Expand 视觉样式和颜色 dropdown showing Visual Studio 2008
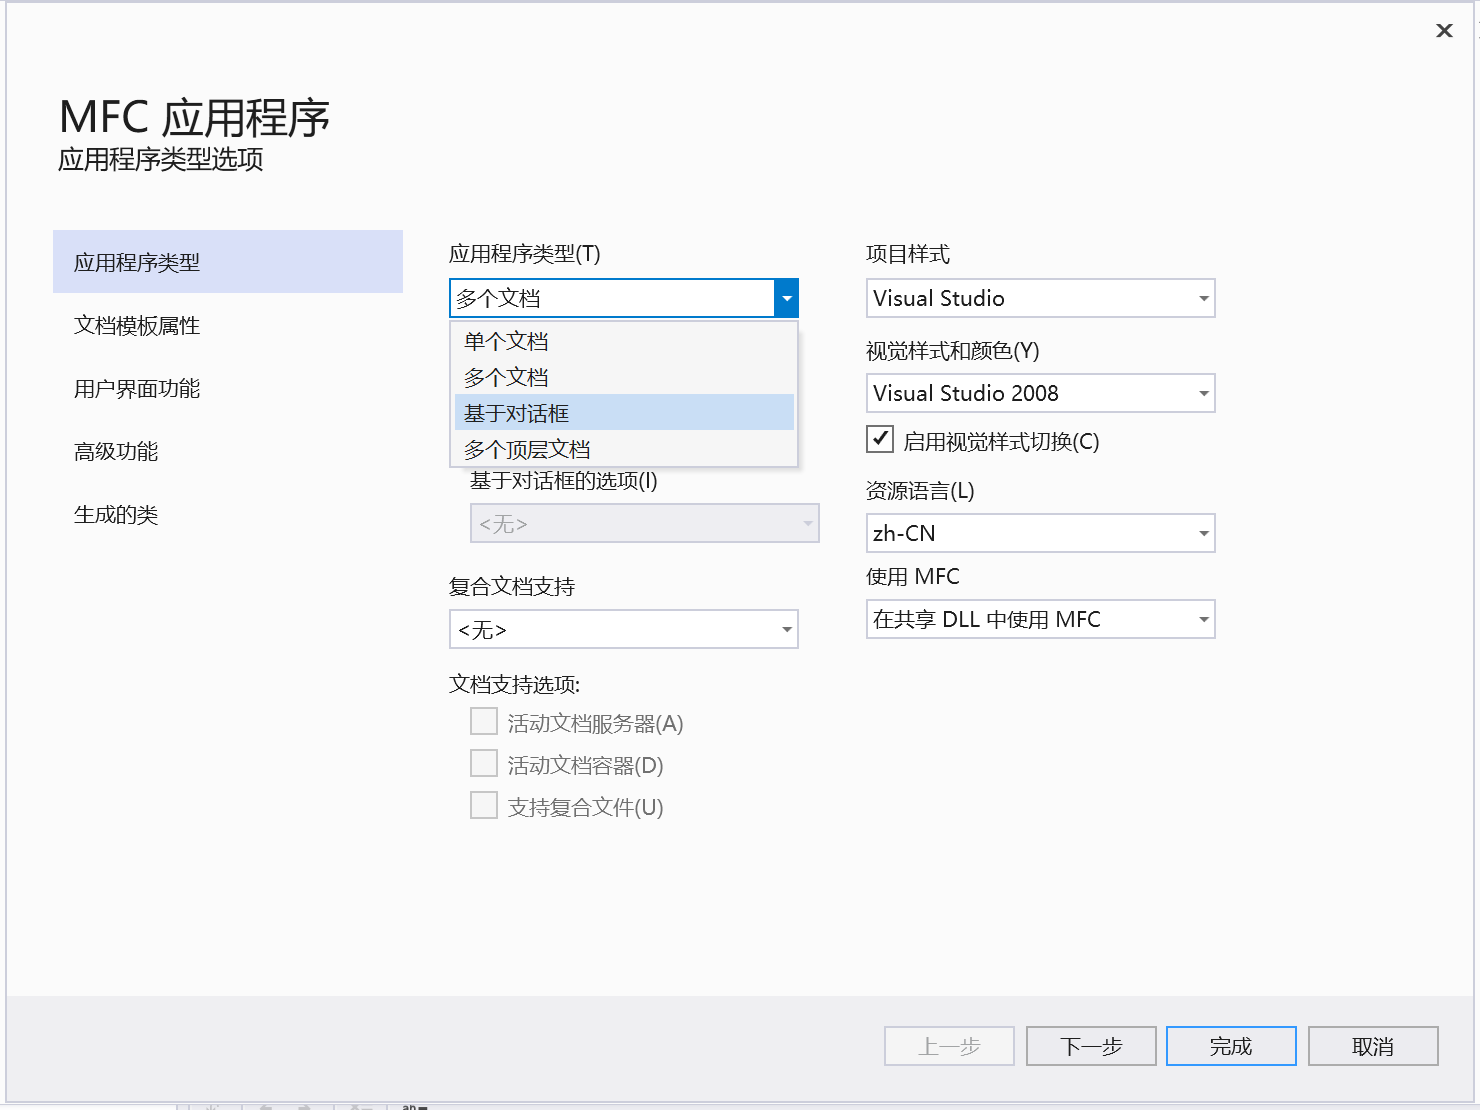Image resolution: width=1480 pixels, height=1110 pixels. pos(1040,393)
